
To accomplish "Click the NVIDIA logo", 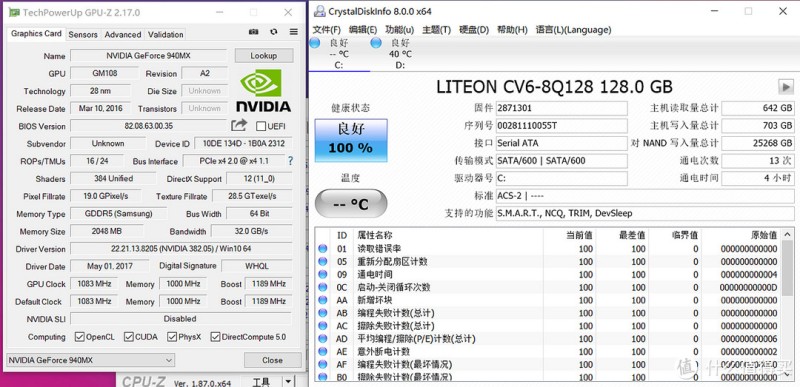I will coord(263,90).
